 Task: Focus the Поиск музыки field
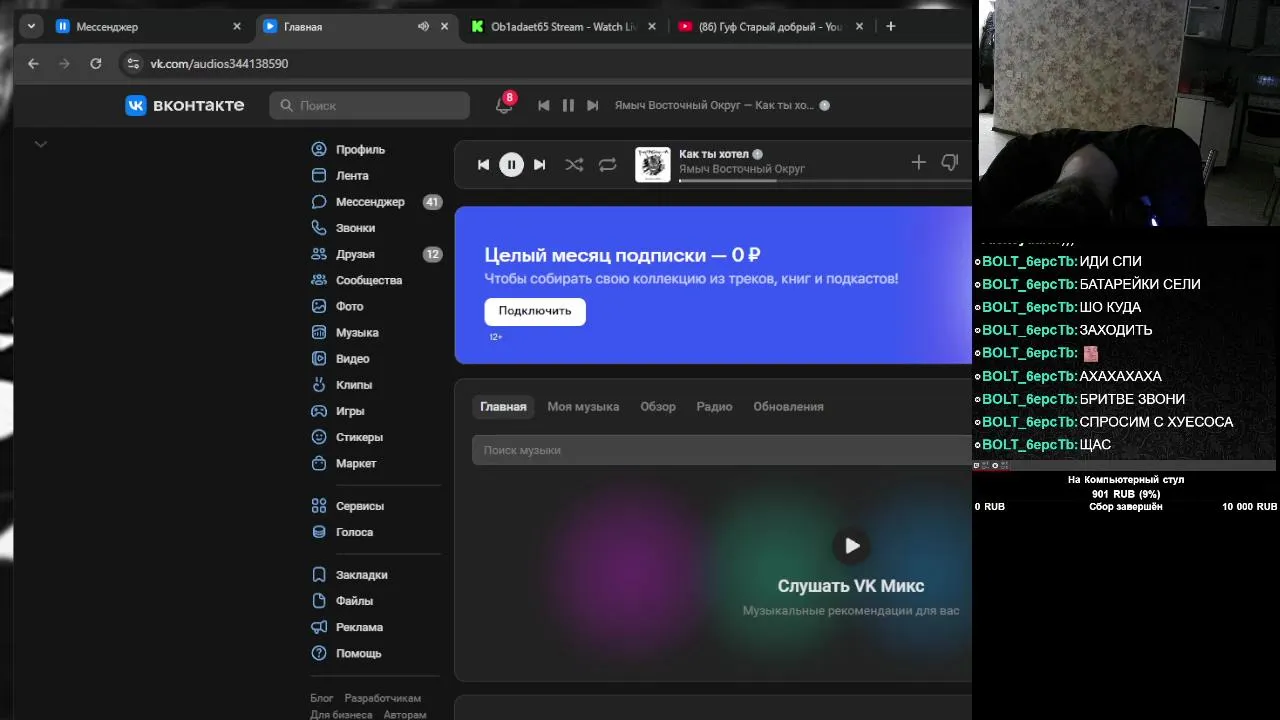click(x=722, y=451)
